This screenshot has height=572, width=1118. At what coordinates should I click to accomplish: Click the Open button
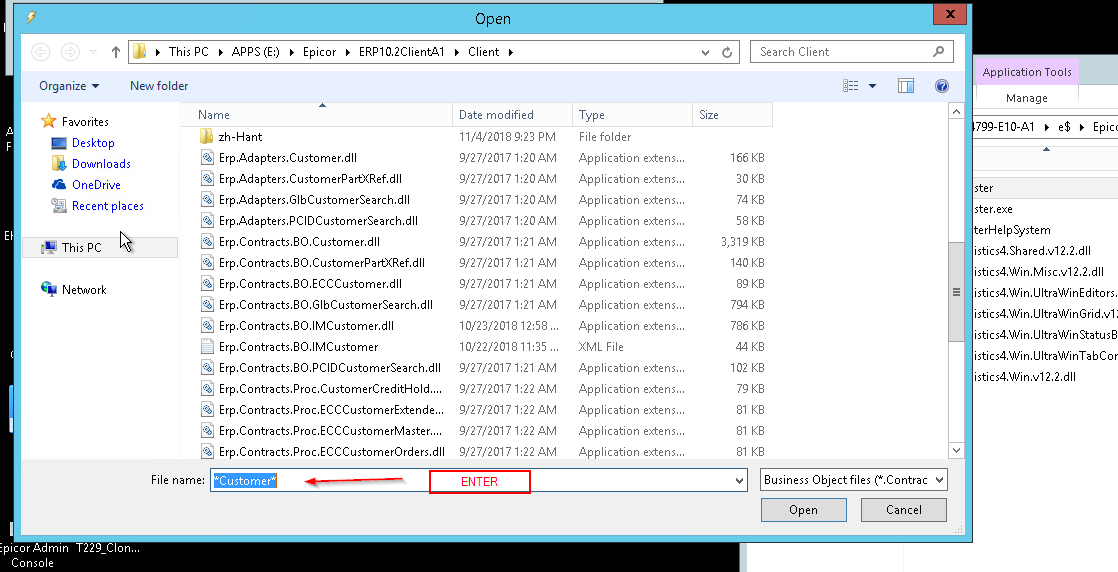pos(804,510)
